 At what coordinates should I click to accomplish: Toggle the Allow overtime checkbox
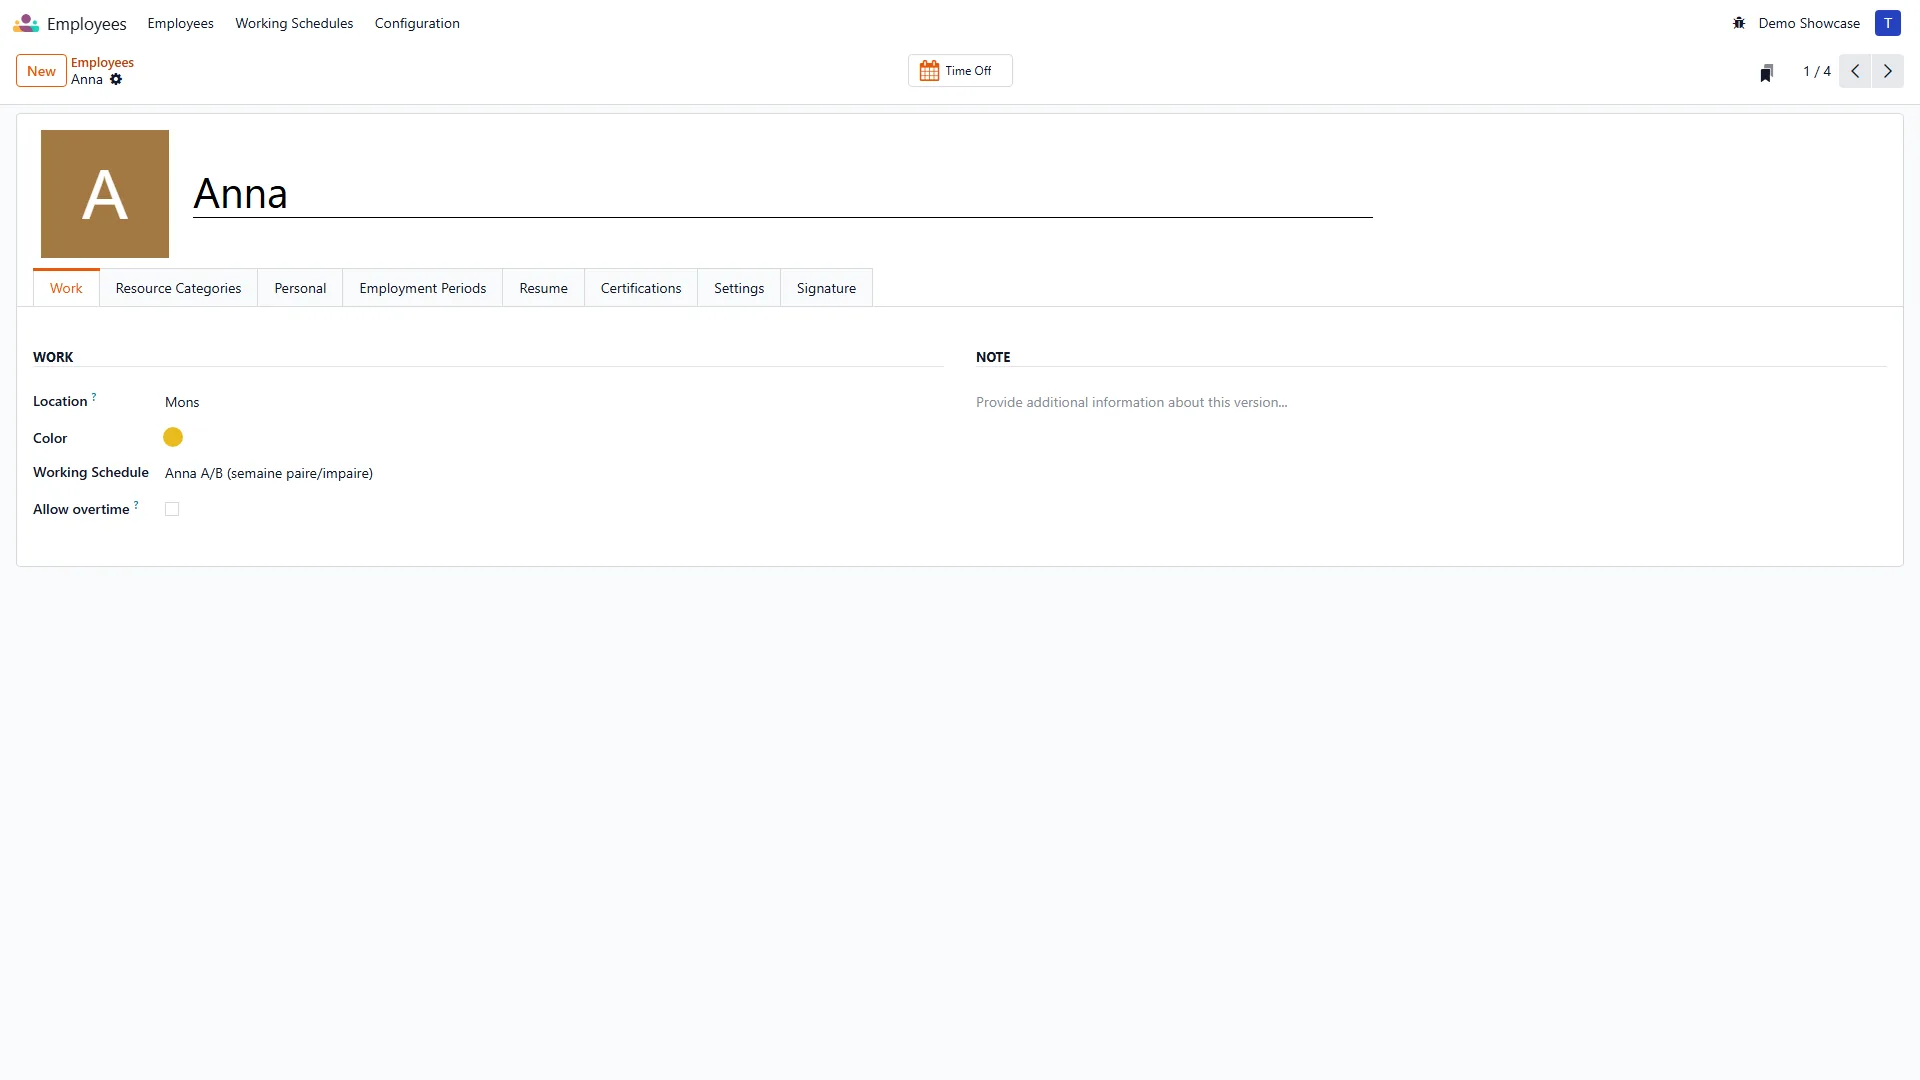click(x=172, y=509)
